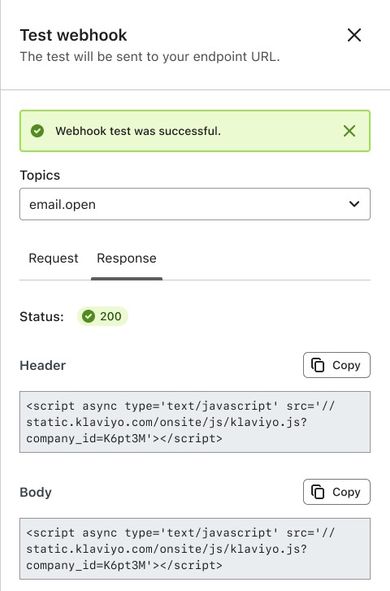Copy the Header content with Copy button
This screenshot has width=390, height=591.
coord(337,365)
